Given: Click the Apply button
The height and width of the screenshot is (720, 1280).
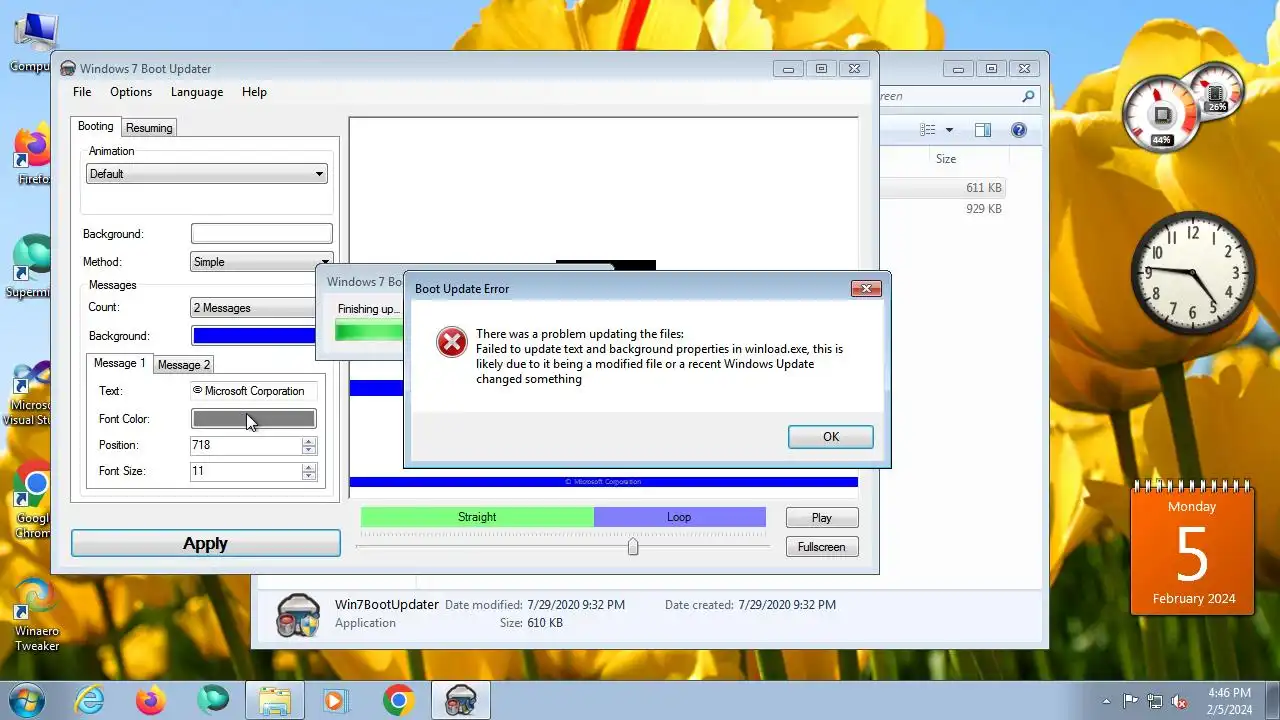Looking at the screenshot, I should 206,543.
